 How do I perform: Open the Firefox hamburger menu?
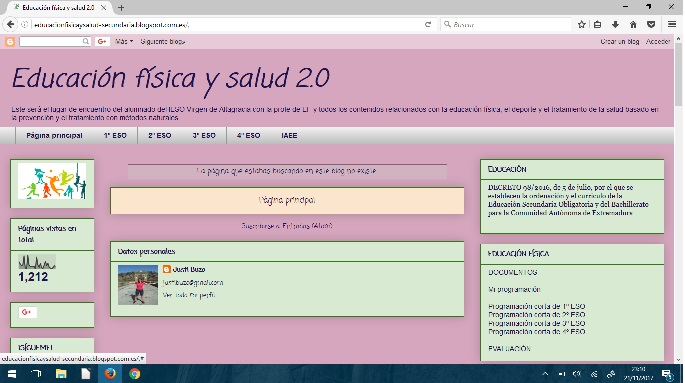[672, 24]
